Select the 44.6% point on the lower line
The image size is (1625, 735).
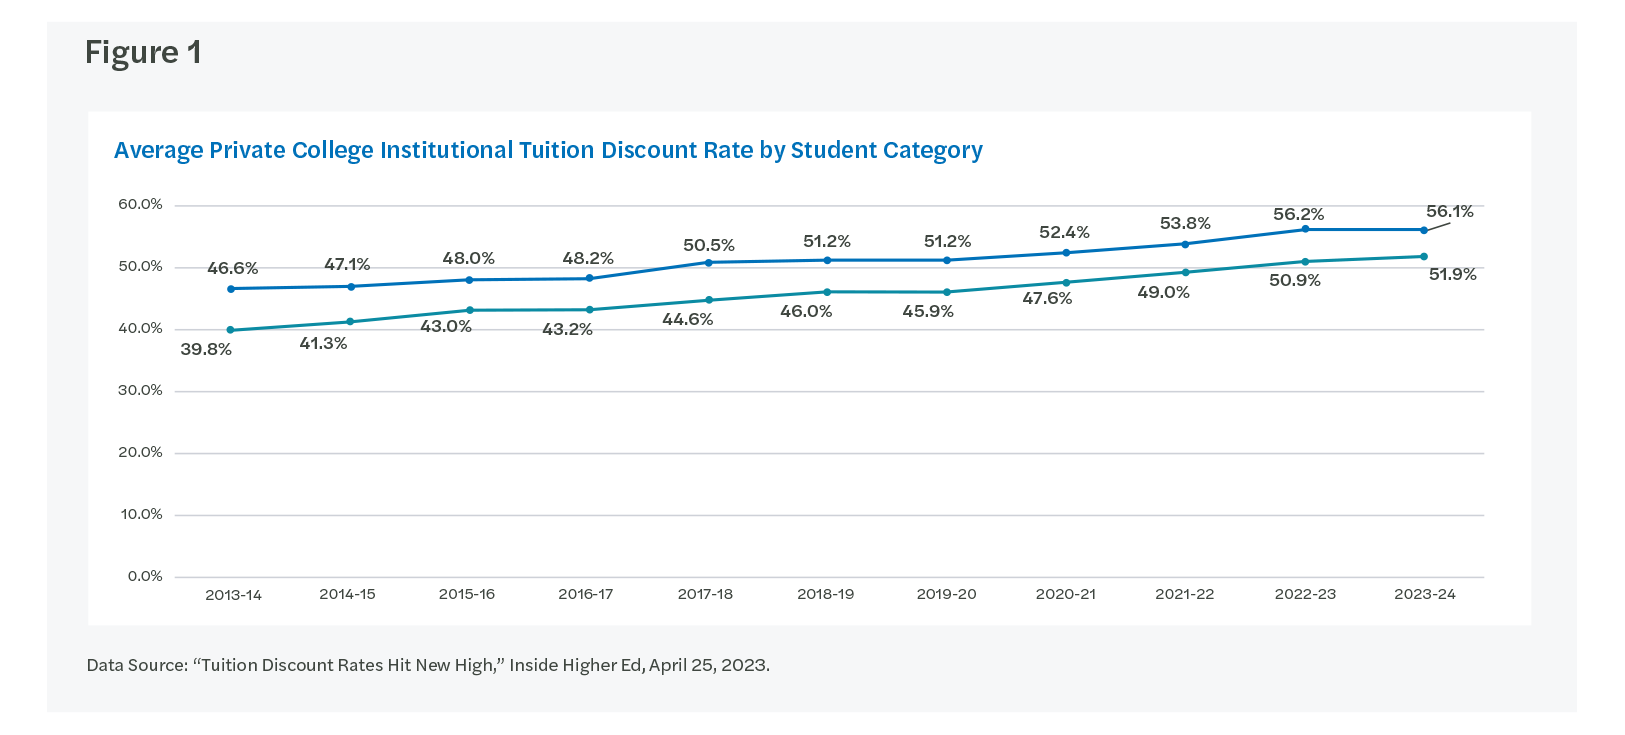pyautogui.click(x=709, y=300)
